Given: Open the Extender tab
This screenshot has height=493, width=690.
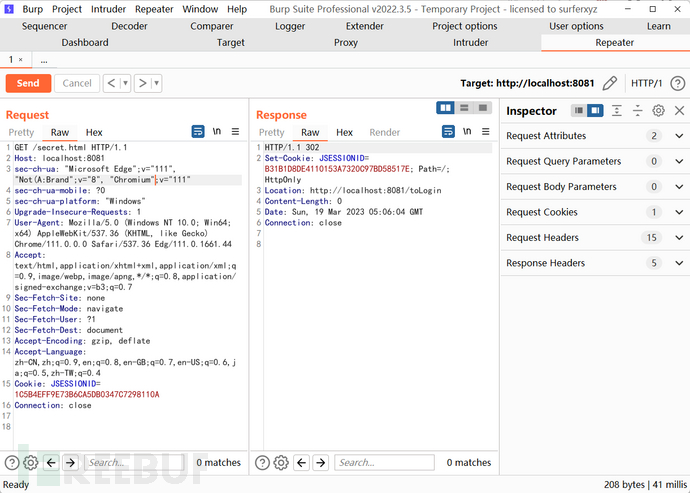Looking at the screenshot, I should coord(364,26).
